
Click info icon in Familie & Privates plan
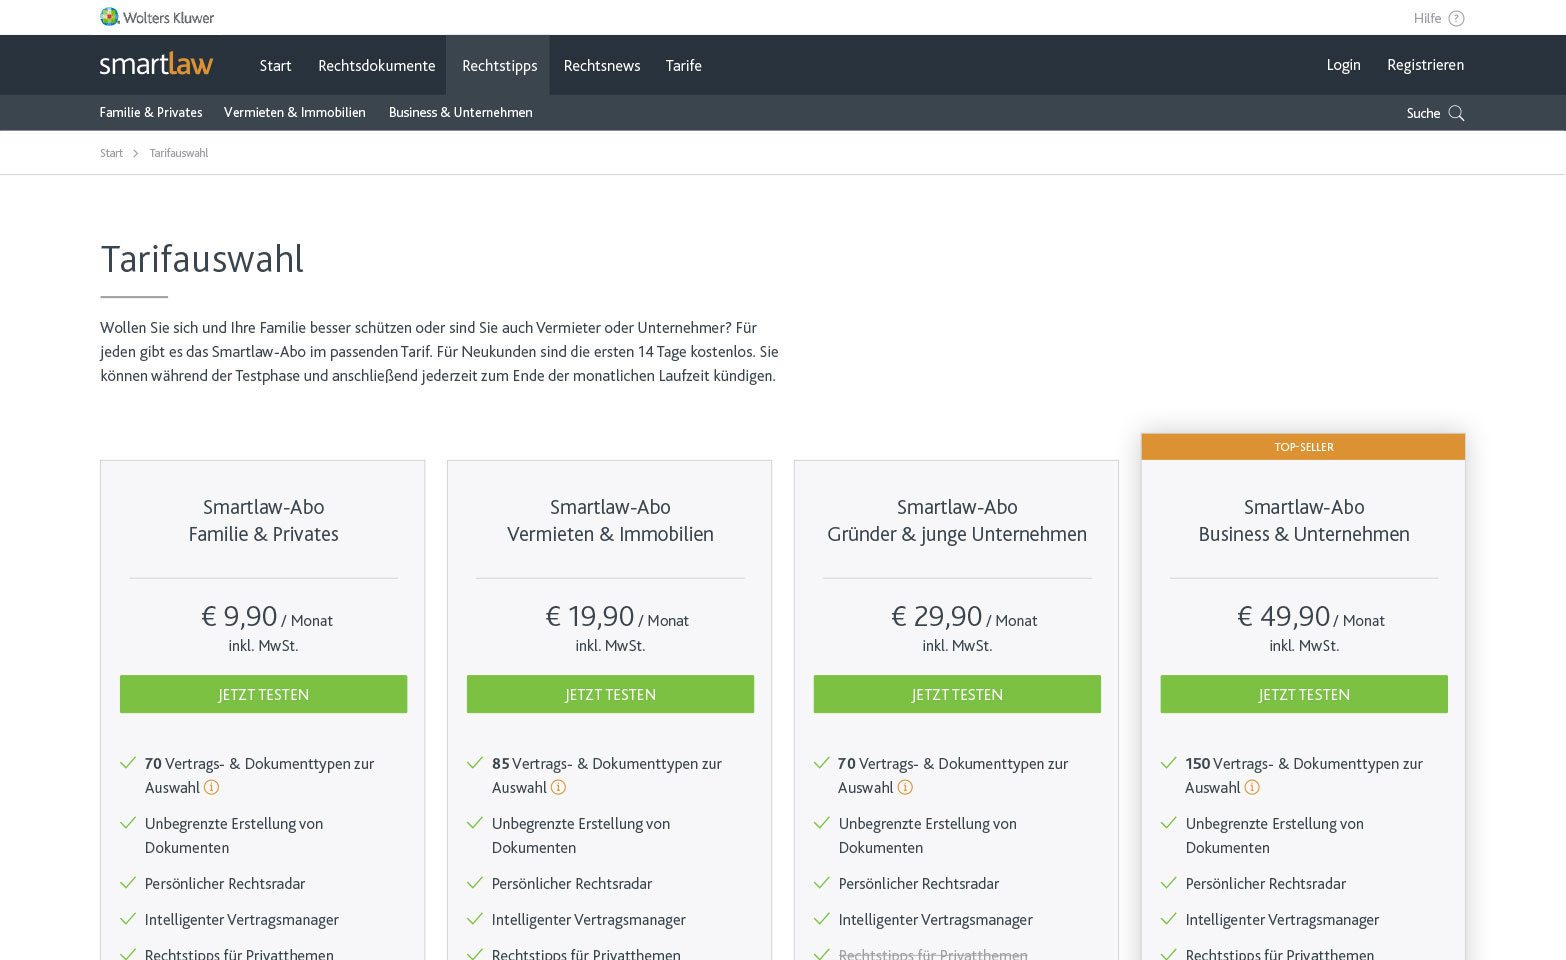[211, 787]
